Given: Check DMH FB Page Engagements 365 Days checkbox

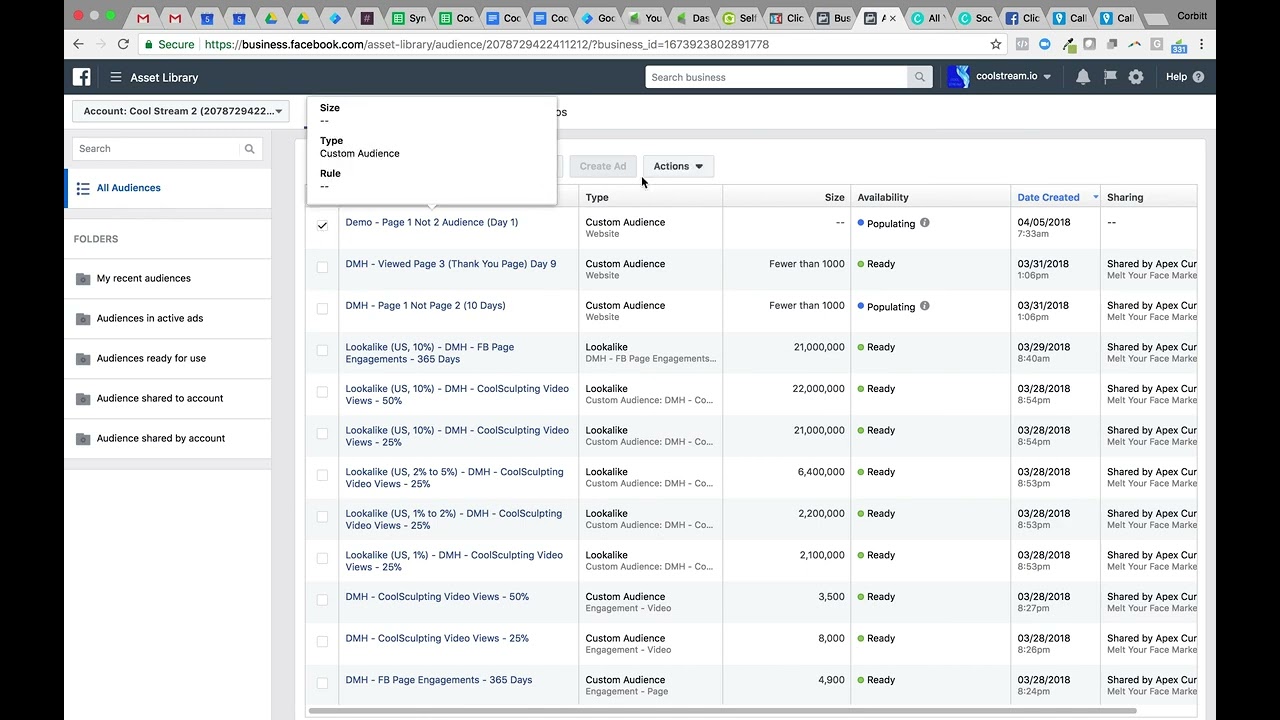Looking at the screenshot, I should click(x=322, y=683).
